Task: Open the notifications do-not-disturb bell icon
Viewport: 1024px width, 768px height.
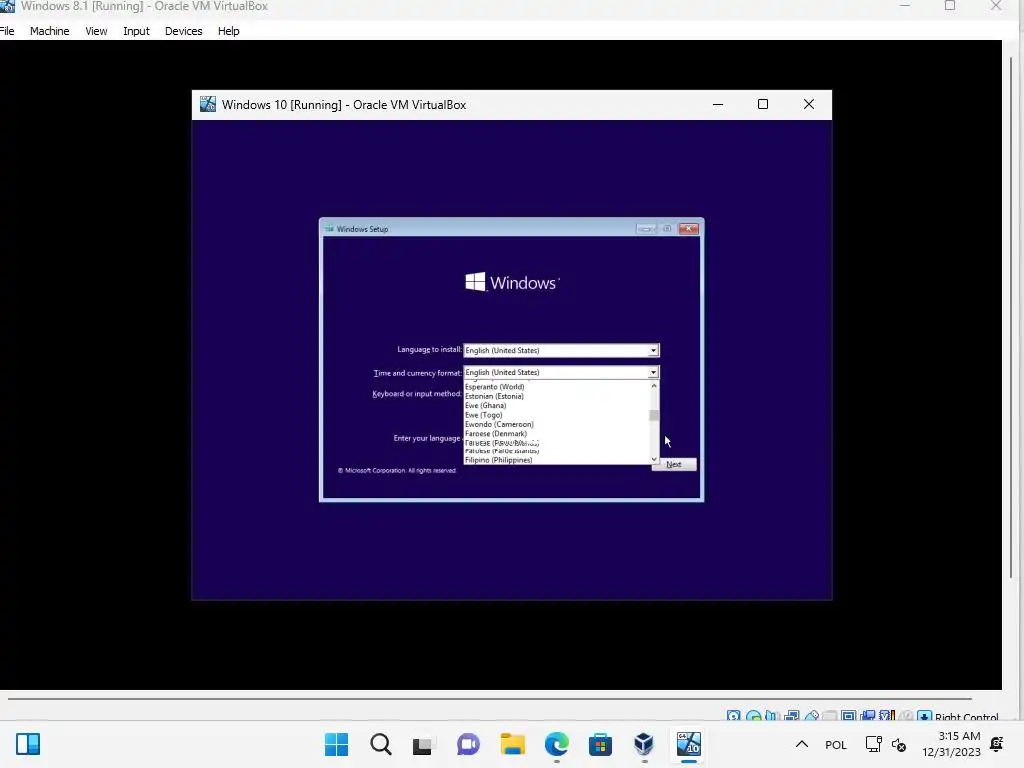Action: pos(997,744)
